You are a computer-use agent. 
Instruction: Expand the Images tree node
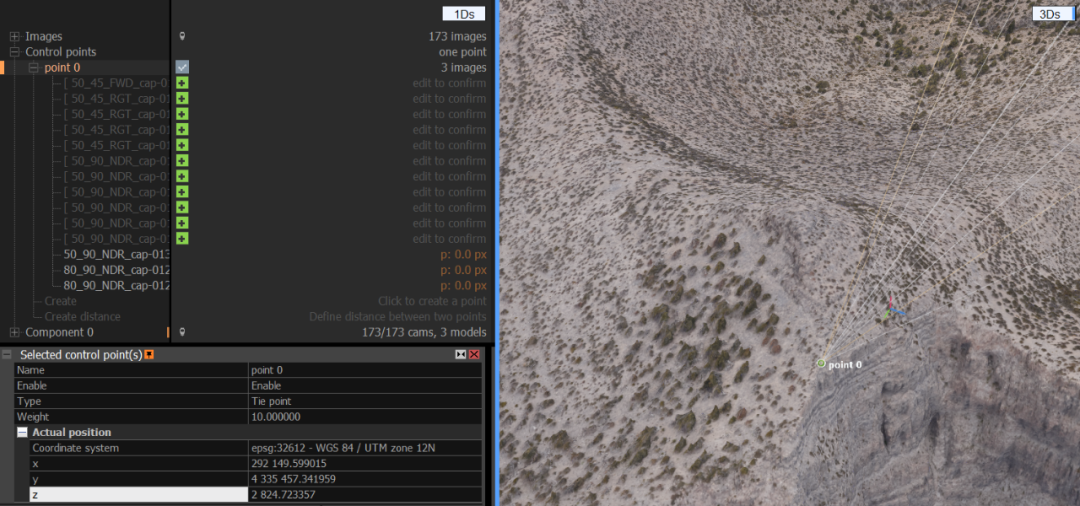14,36
